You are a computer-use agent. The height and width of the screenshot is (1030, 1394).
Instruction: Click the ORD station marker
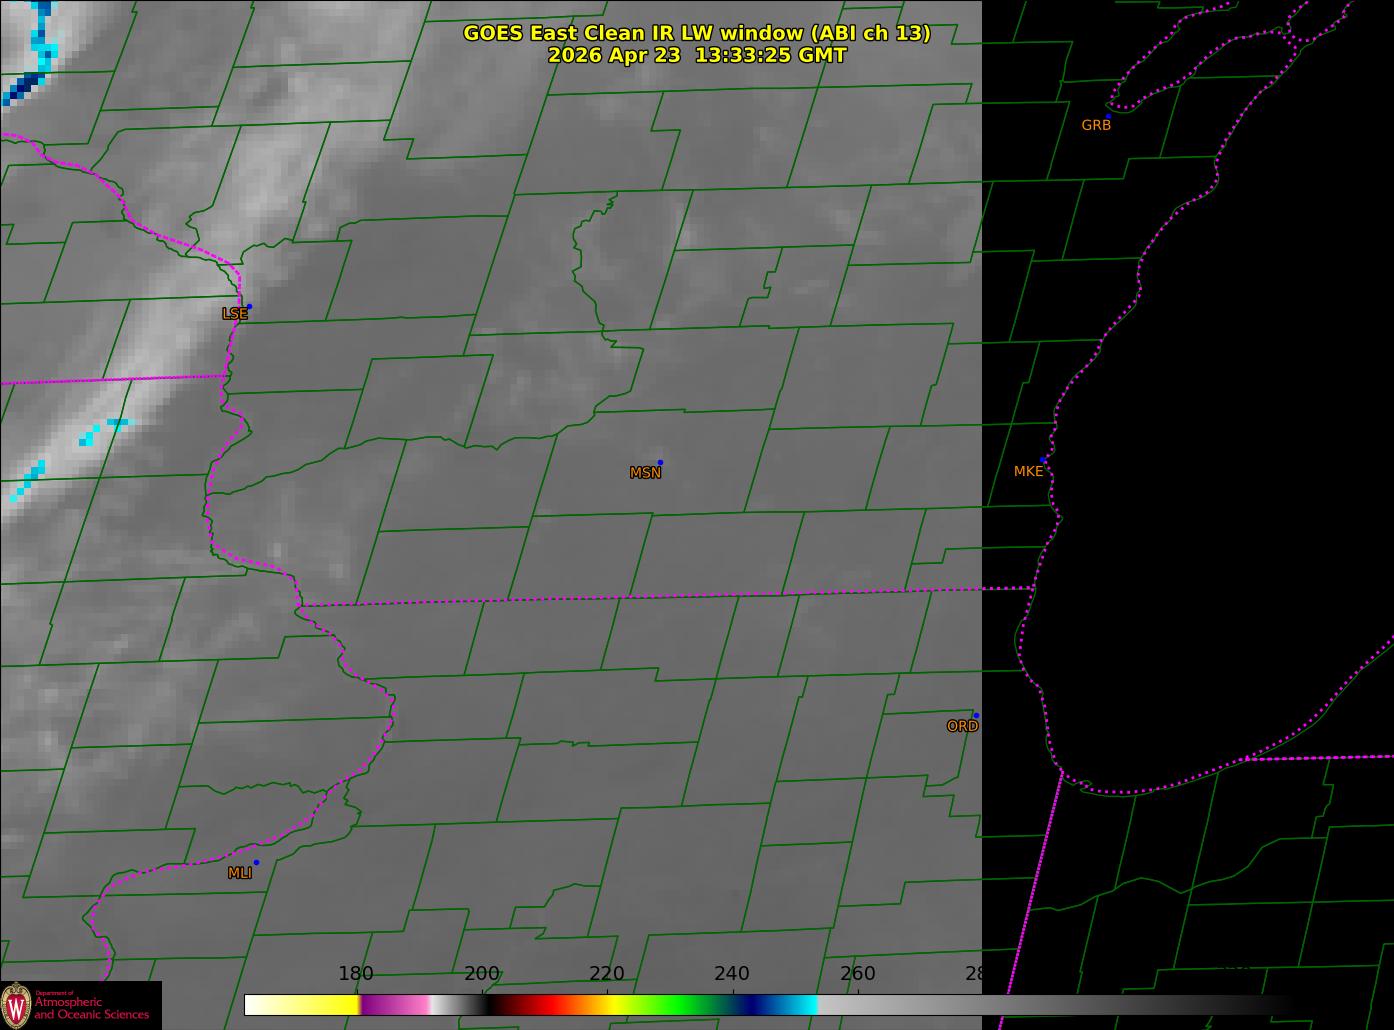(976, 715)
